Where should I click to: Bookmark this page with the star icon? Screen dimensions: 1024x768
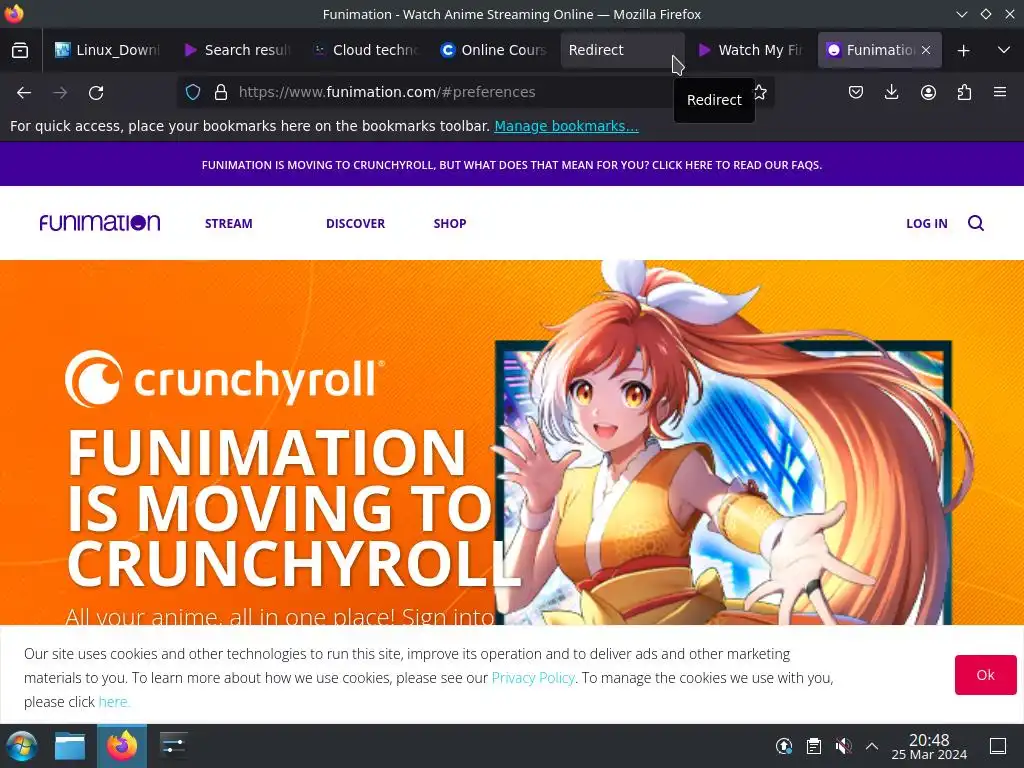760,92
